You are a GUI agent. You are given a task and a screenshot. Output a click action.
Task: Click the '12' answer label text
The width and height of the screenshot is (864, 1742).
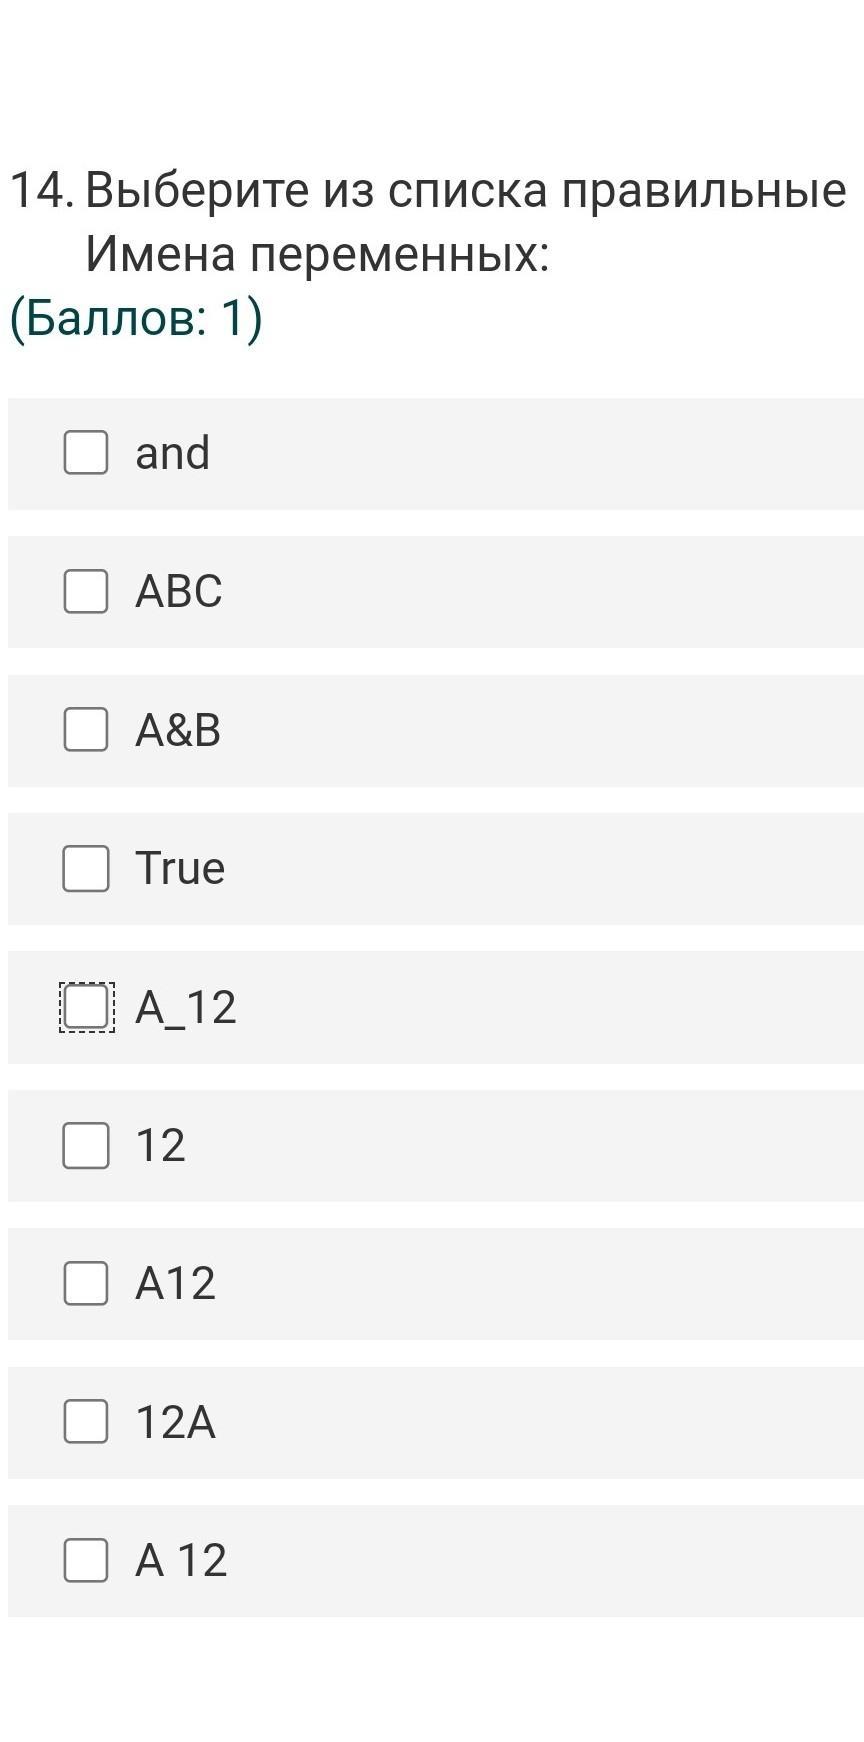click(x=160, y=1145)
